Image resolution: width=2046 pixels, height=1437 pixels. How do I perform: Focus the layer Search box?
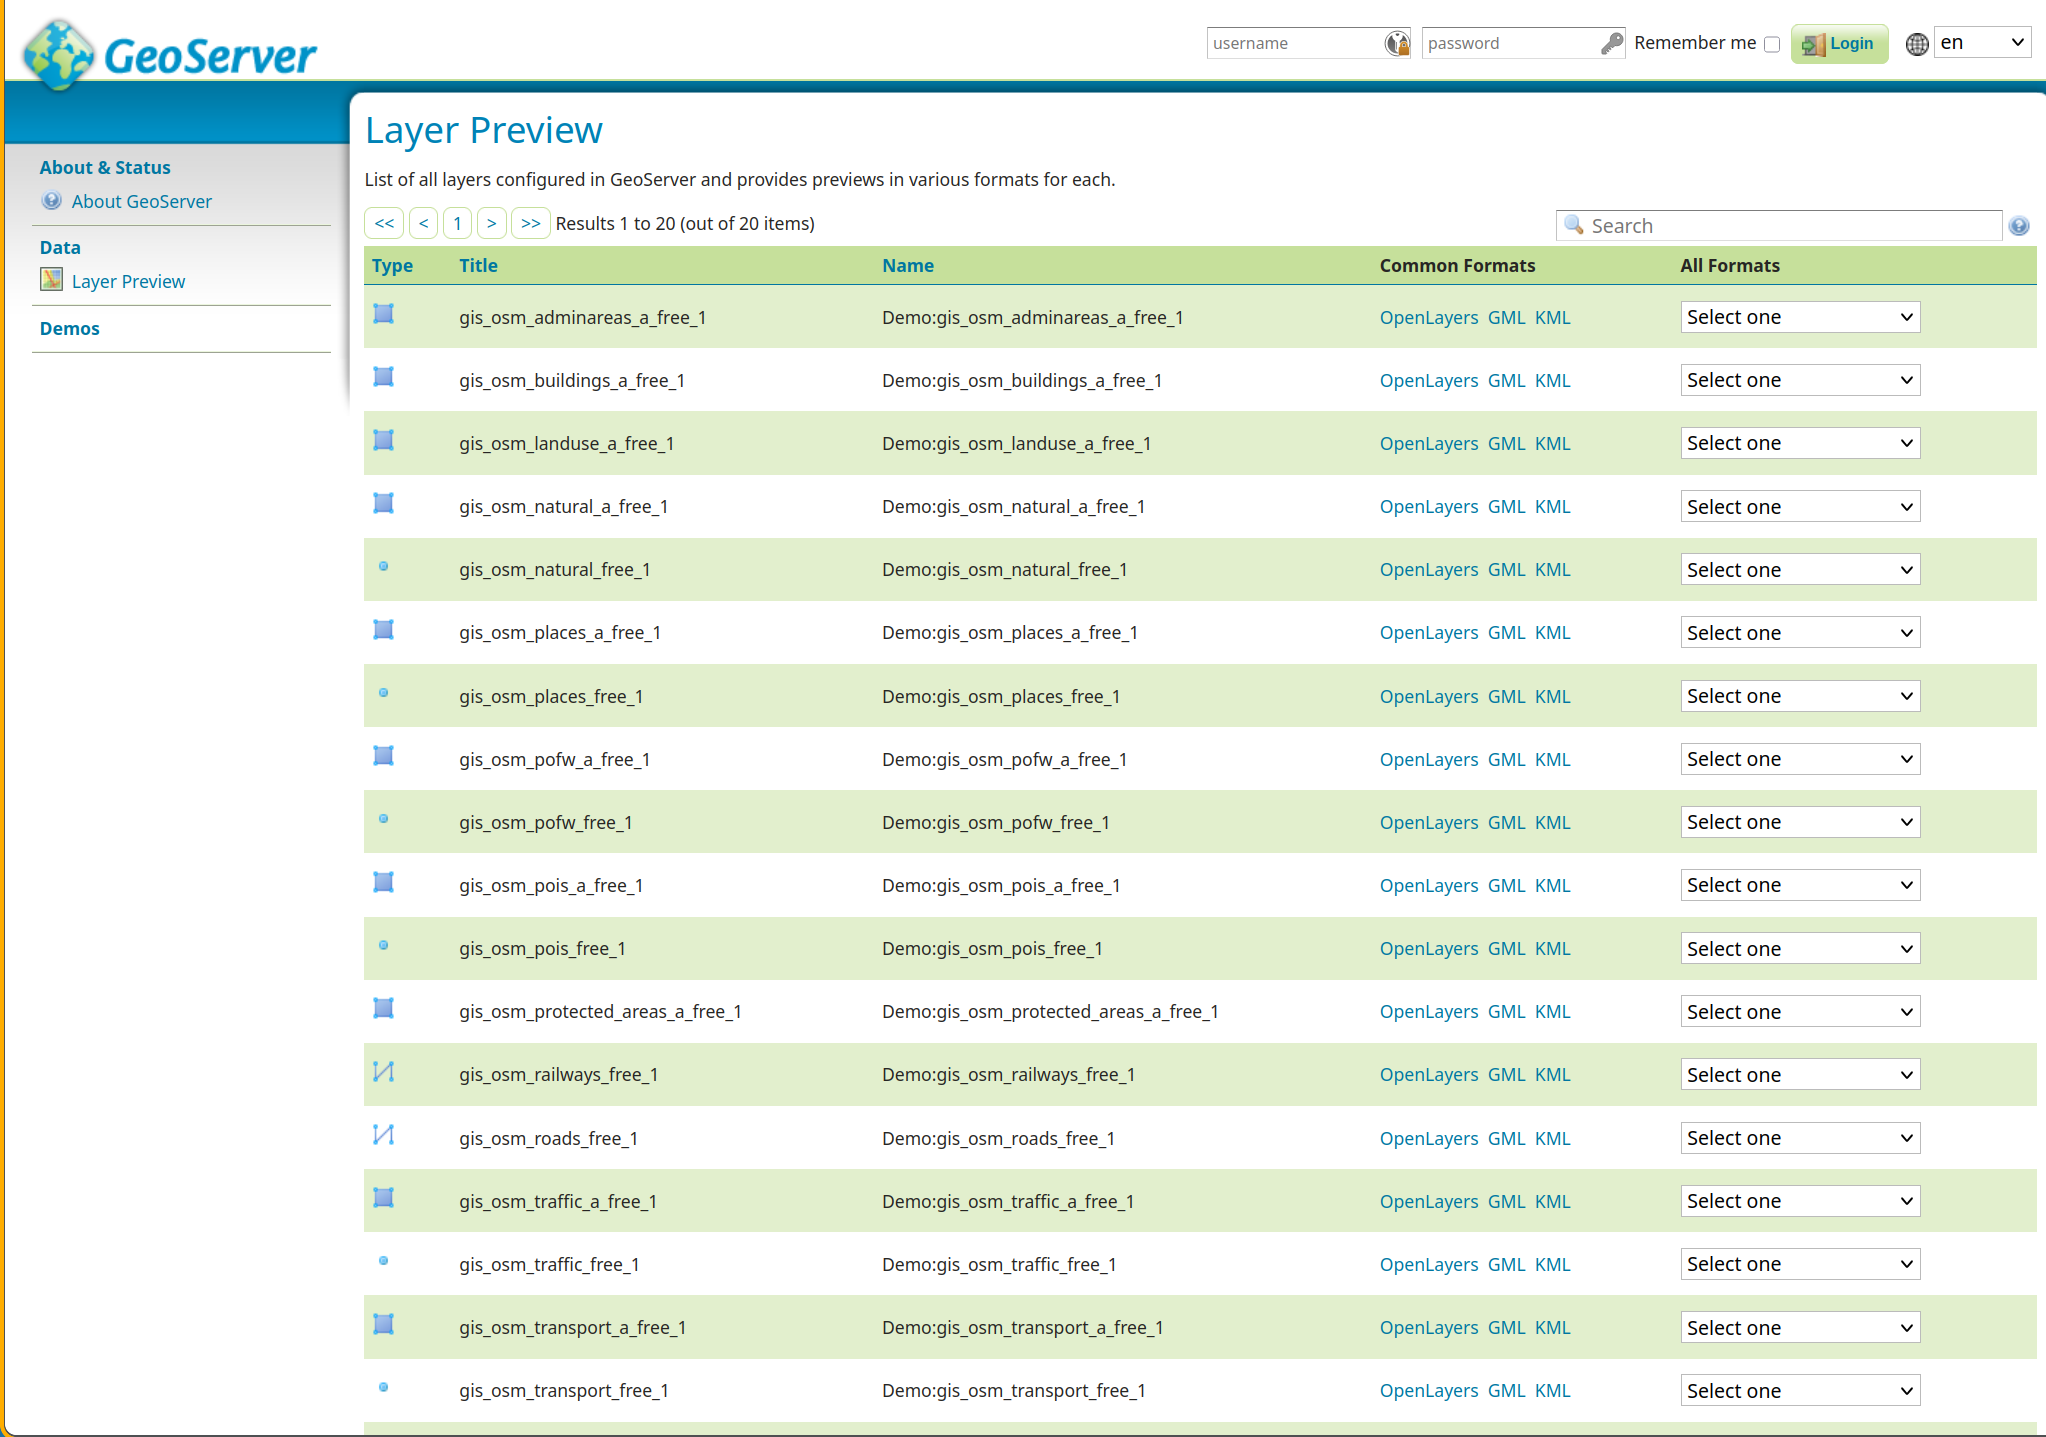(x=1779, y=225)
